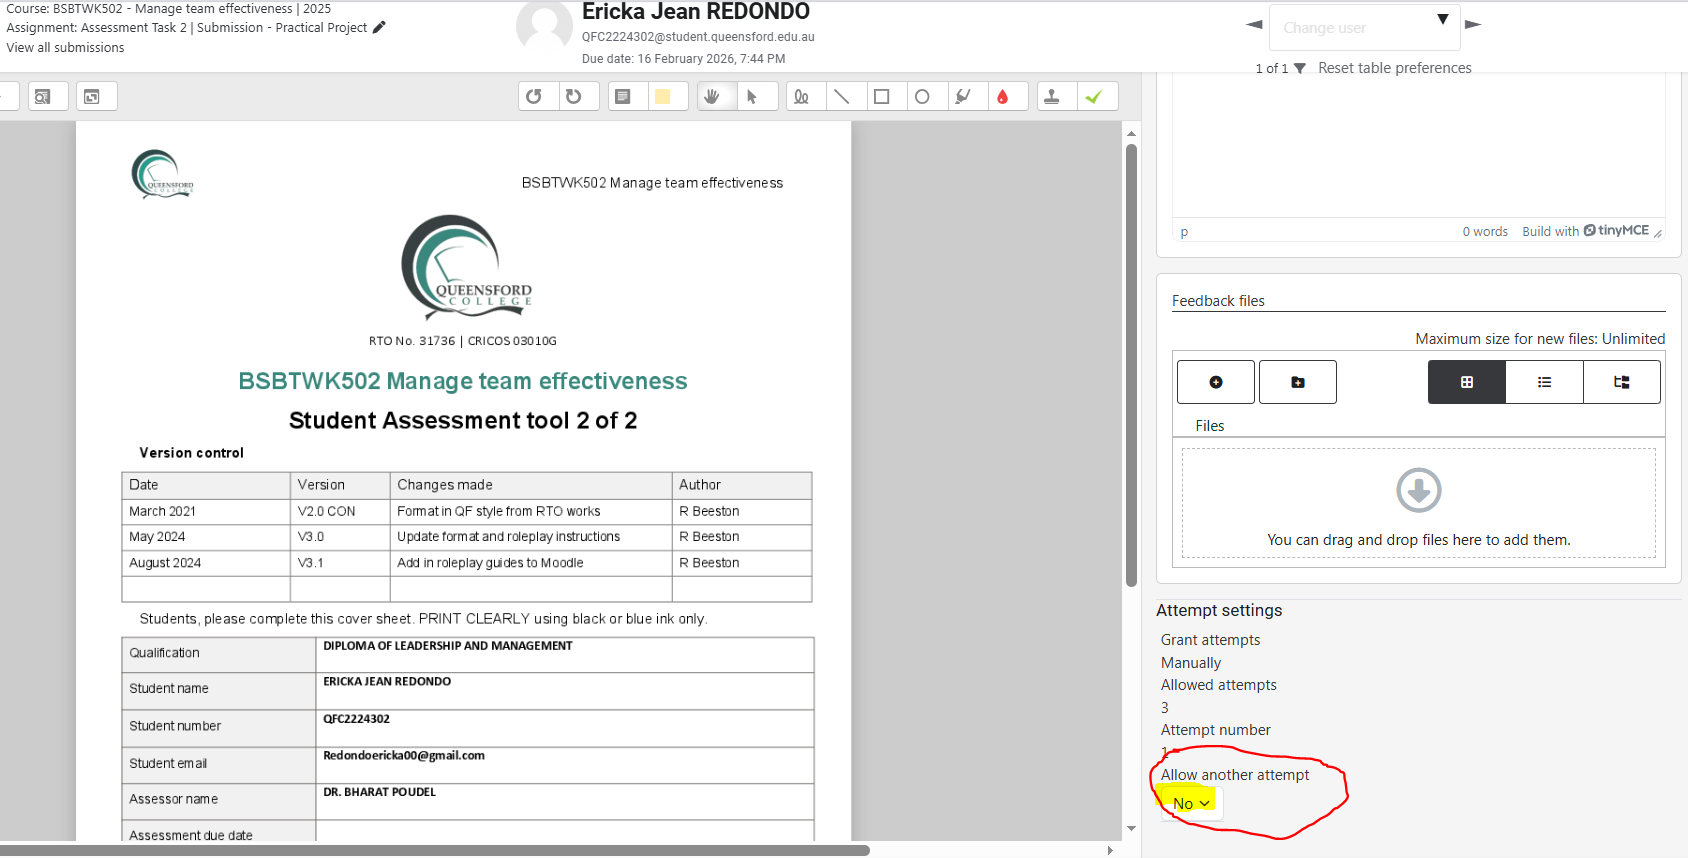Open the yellow comment colour picker
Viewport: 1688px width, 858px height.
pos(663,97)
